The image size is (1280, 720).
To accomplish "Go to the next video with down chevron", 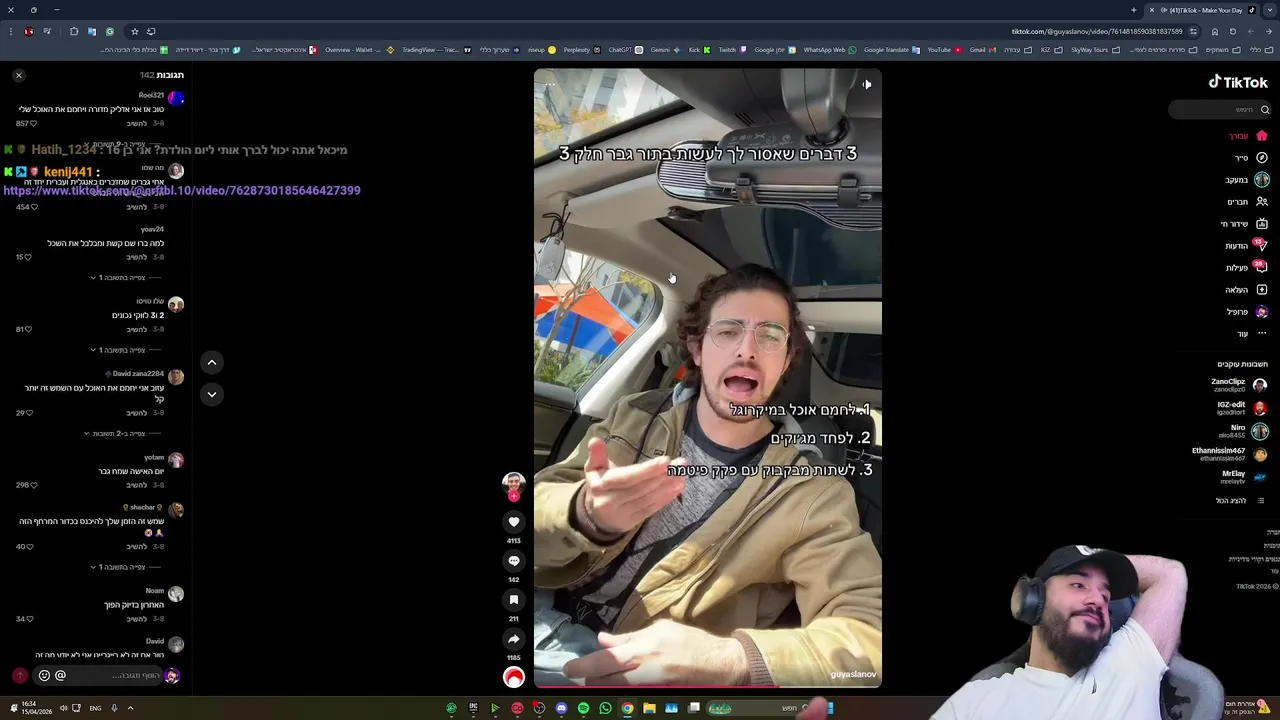I will [x=212, y=394].
